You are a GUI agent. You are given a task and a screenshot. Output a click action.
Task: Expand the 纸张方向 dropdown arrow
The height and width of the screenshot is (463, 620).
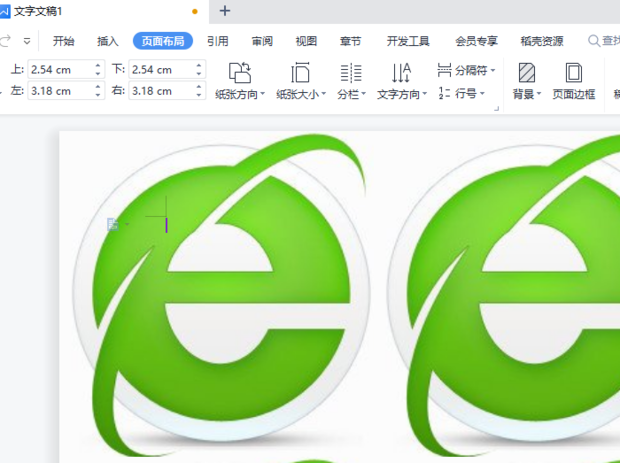pos(263,94)
